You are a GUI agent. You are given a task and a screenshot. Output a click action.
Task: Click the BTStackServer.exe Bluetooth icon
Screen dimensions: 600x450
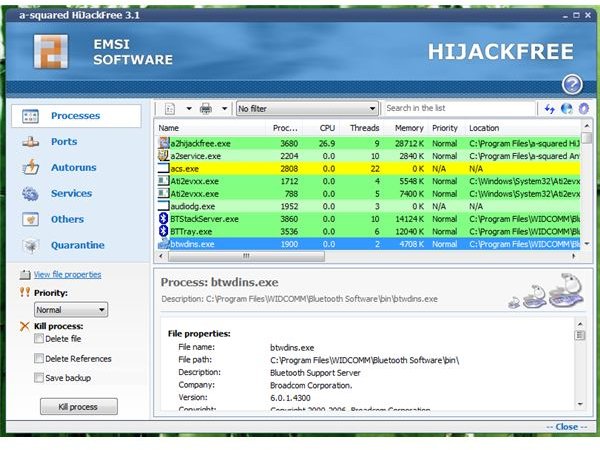163,218
